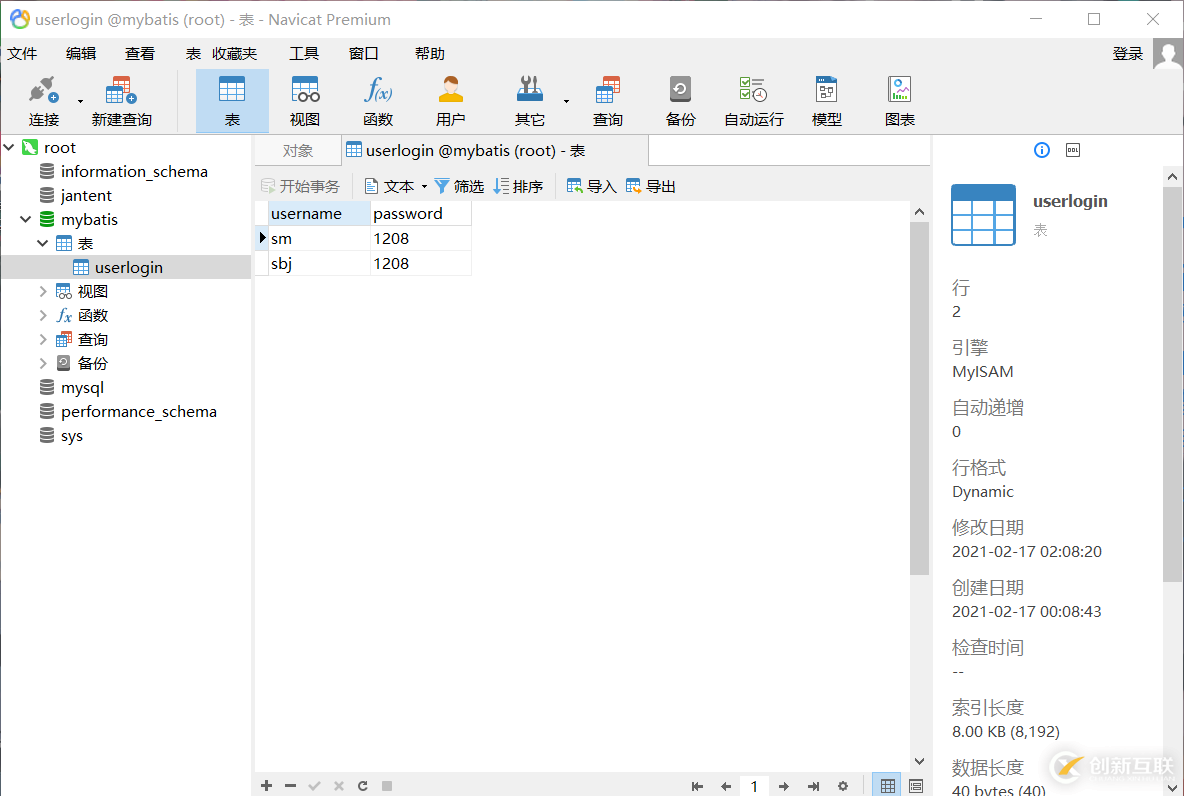Click the 导出 export button
The width and height of the screenshot is (1184, 796).
651,187
